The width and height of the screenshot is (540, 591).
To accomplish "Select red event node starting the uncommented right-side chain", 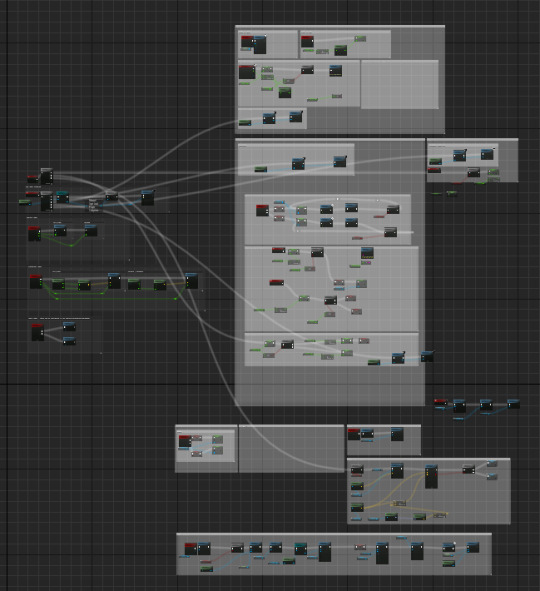I will [x=440, y=402].
